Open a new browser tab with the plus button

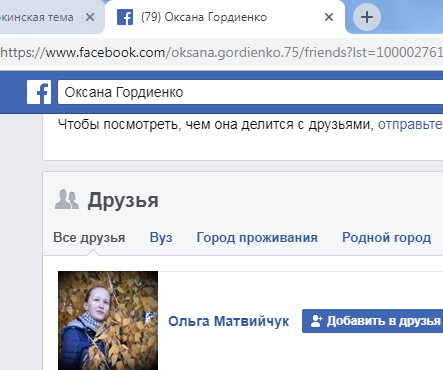click(367, 17)
